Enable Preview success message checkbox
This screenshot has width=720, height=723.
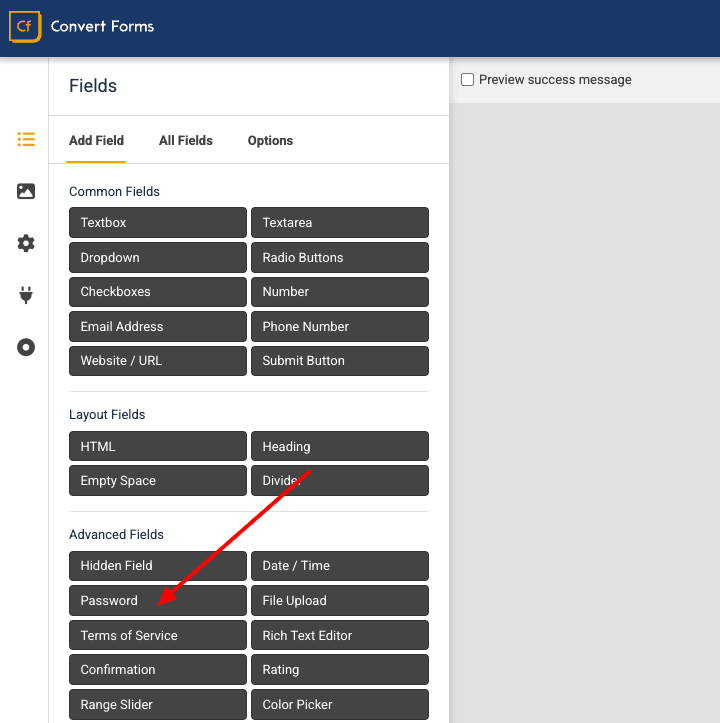point(467,80)
